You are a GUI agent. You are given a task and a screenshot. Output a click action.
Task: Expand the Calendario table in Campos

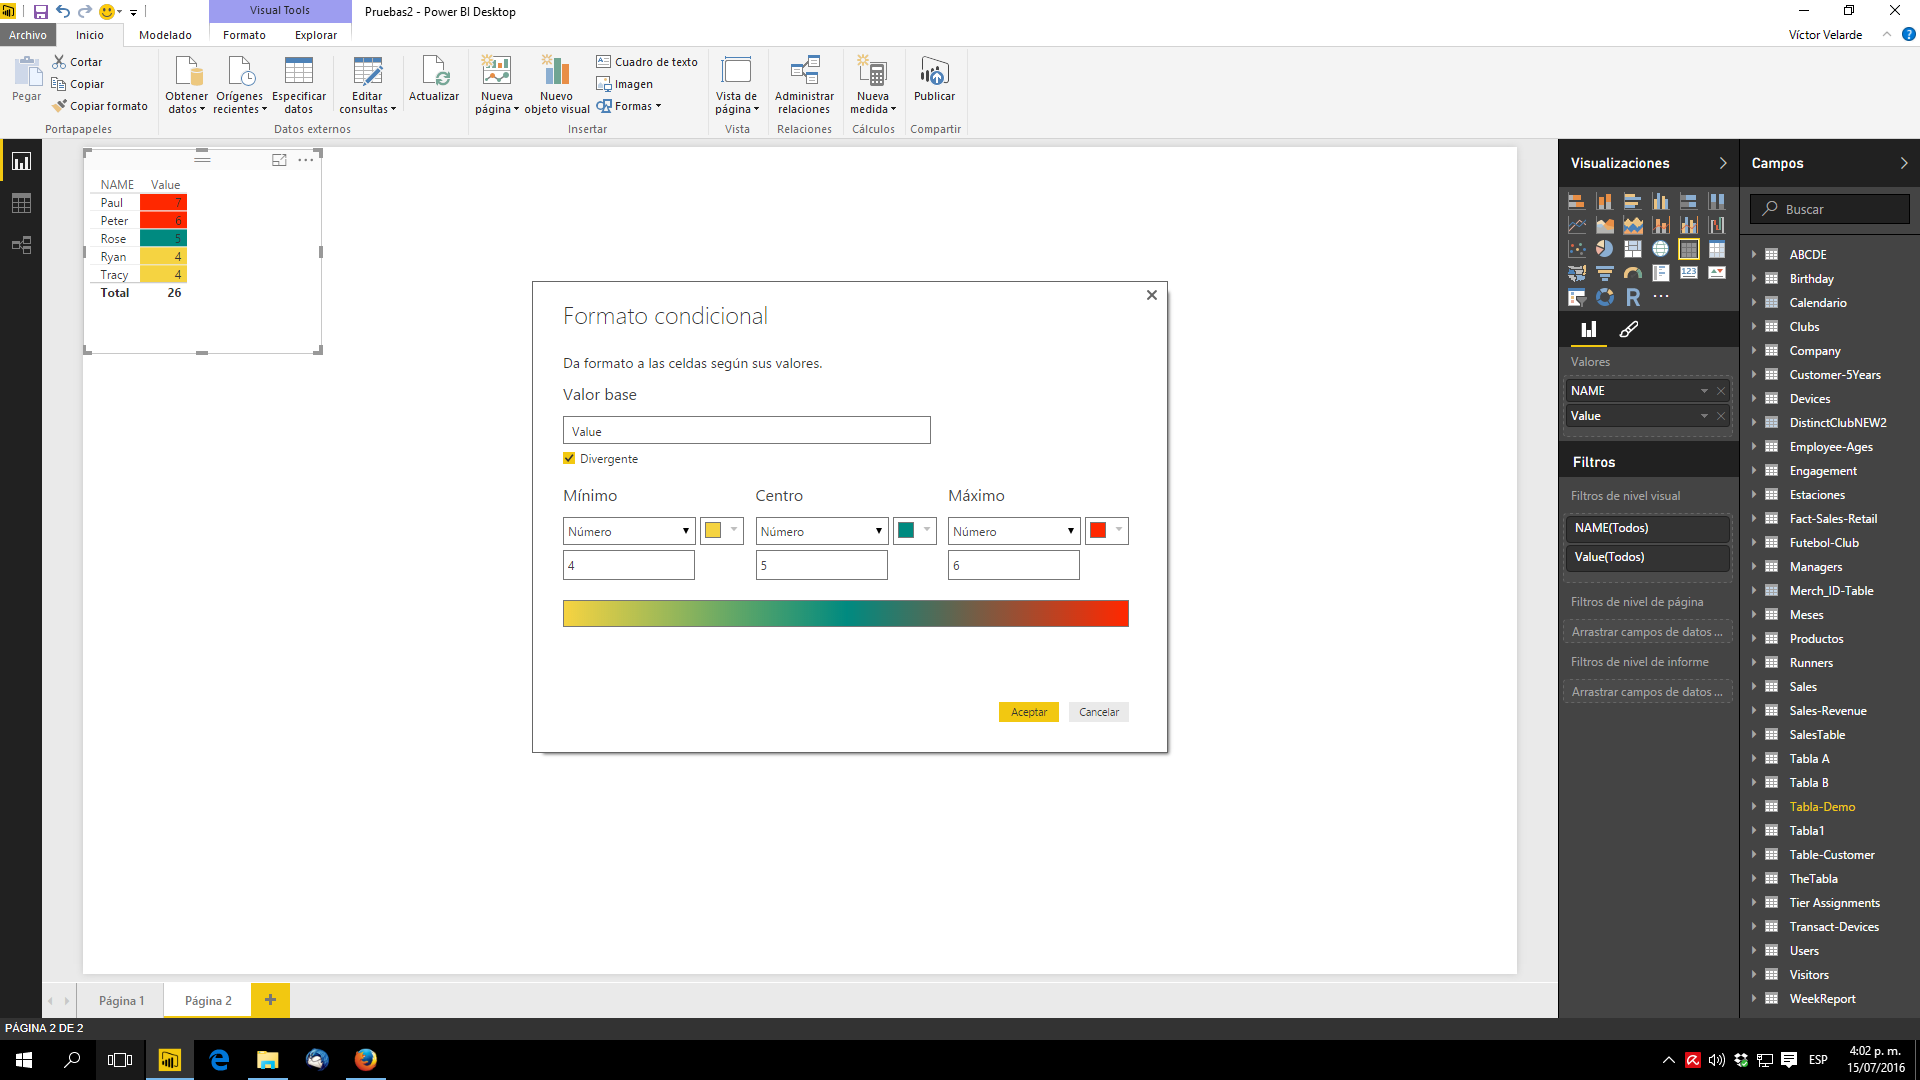pyautogui.click(x=1754, y=303)
